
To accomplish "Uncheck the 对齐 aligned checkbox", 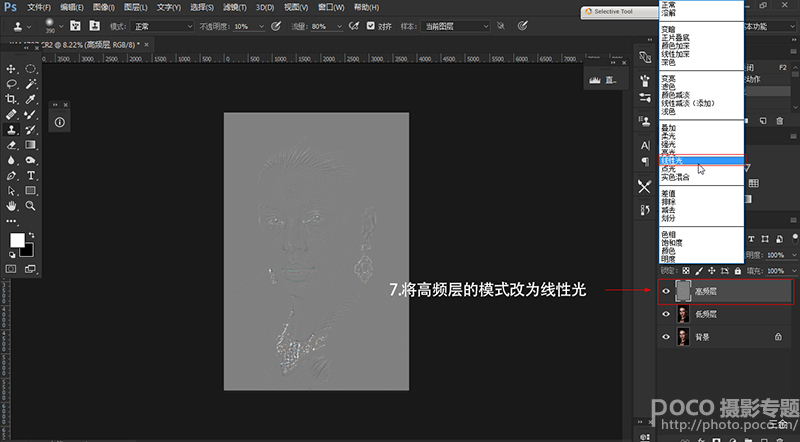I will click(x=373, y=26).
